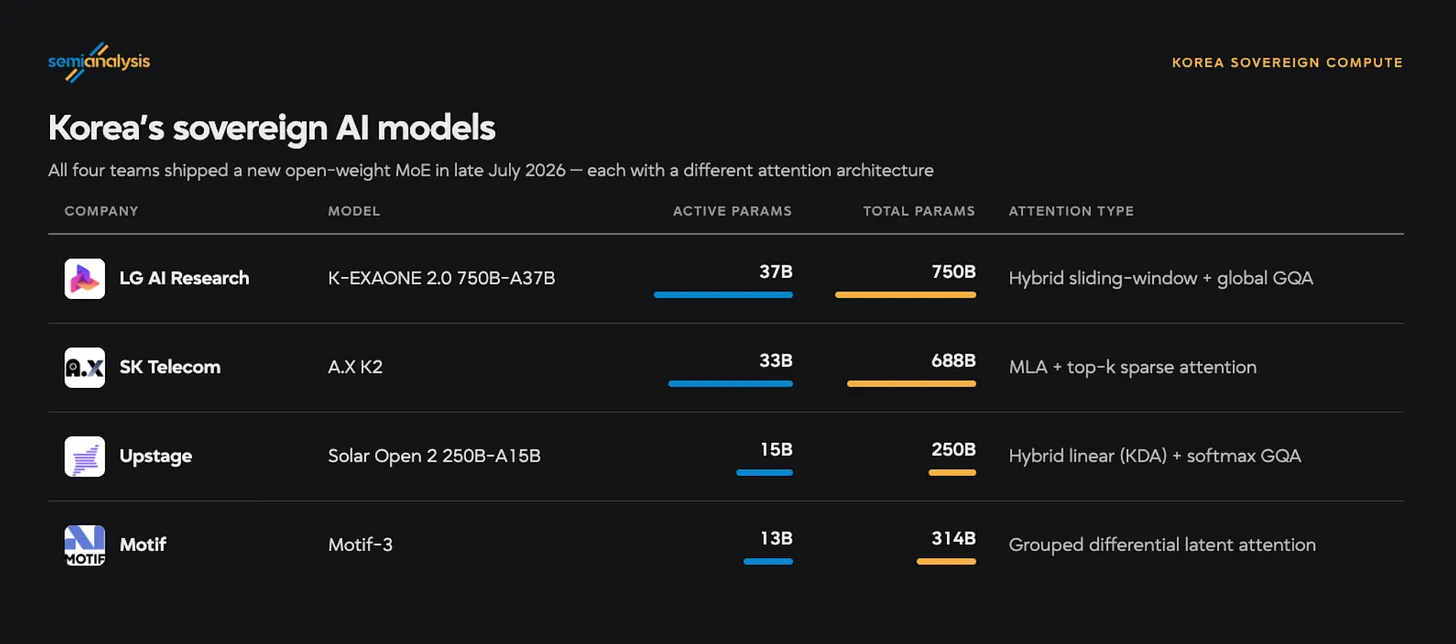The width and height of the screenshot is (1456, 644).
Task: Click the blue 37B active params bar
Action: [723, 295]
